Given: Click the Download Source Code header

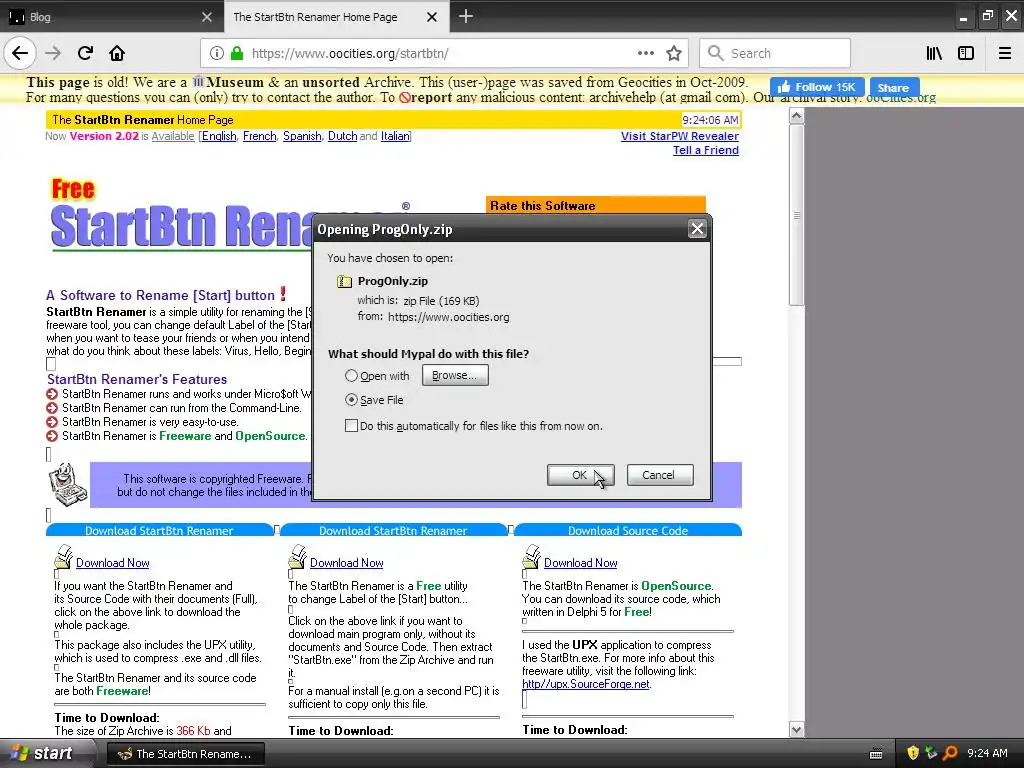Looking at the screenshot, I should pyautogui.click(x=628, y=530).
